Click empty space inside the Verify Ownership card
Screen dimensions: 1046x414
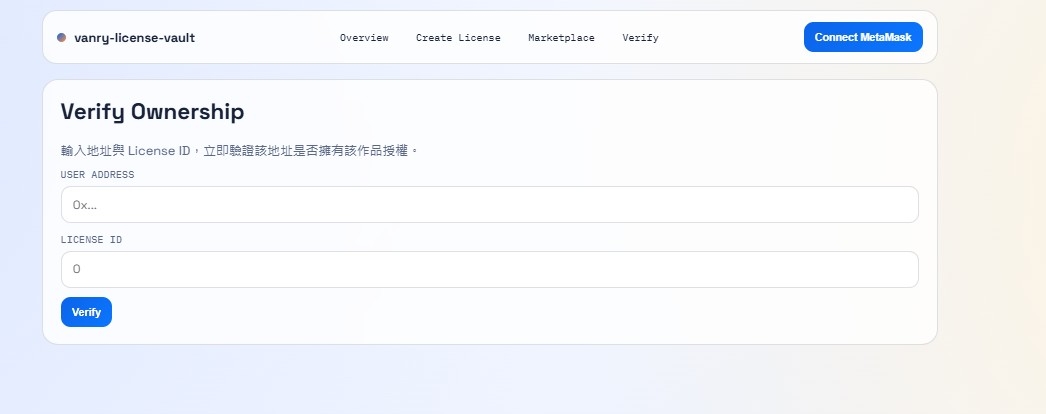point(534,313)
